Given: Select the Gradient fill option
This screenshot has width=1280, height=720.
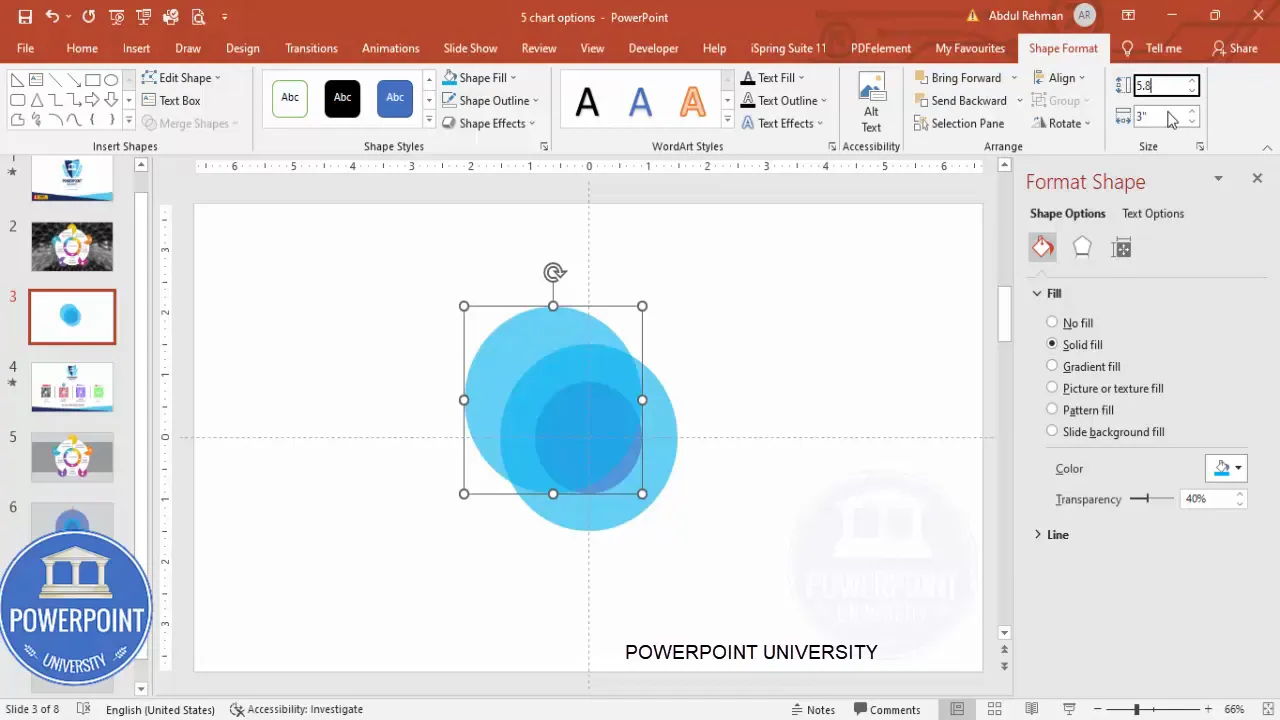Looking at the screenshot, I should coord(1083,367).
